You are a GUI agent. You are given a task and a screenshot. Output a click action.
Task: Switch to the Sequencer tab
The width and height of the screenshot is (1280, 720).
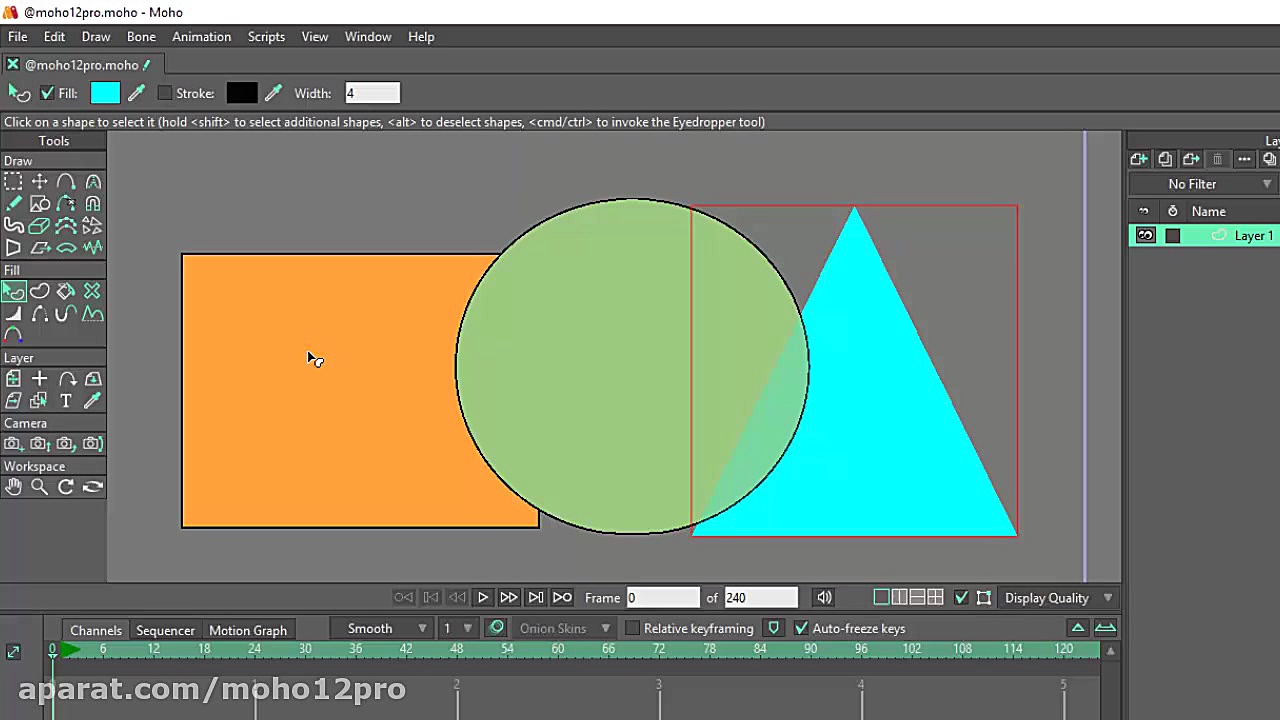tap(165, 630)
